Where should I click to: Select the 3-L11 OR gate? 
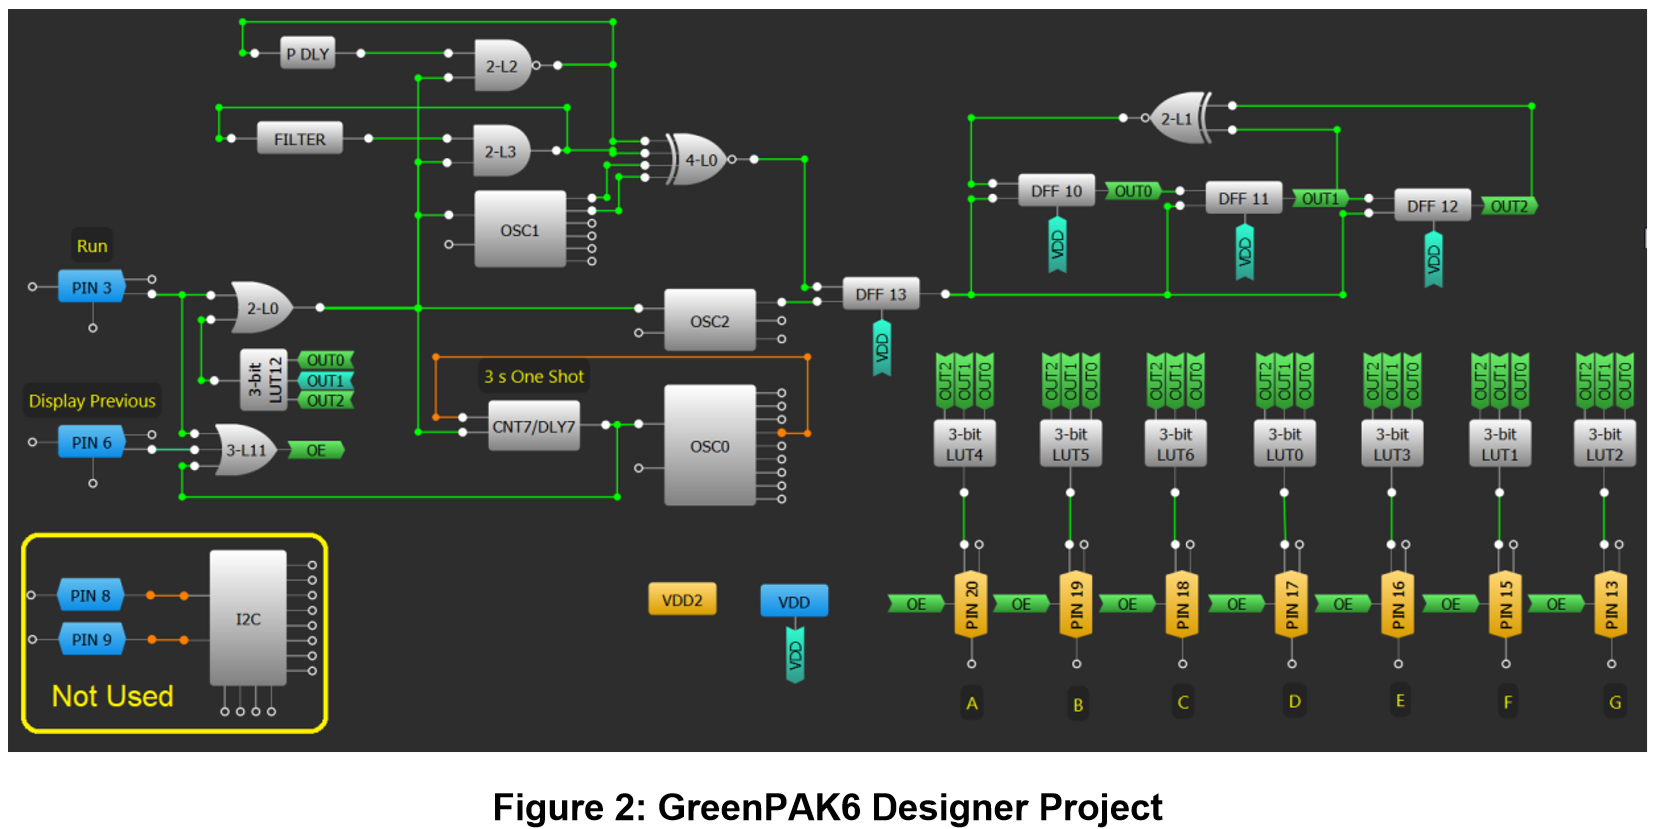(x=246, y=450)
